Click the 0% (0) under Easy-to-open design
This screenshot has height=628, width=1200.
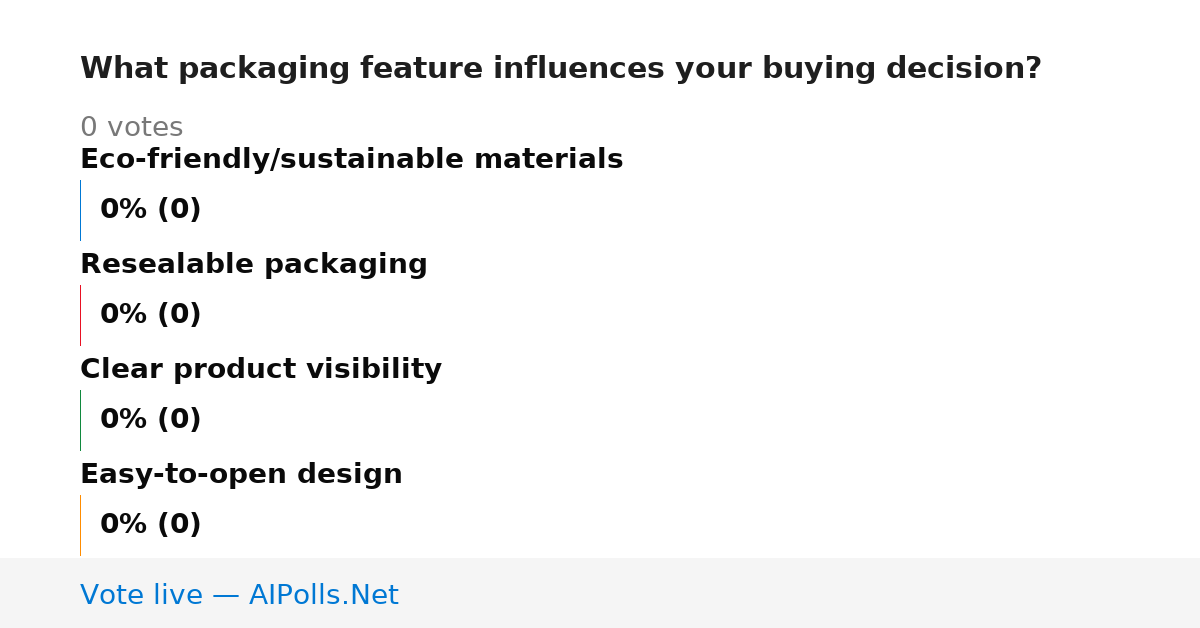[x=151, y=524]
